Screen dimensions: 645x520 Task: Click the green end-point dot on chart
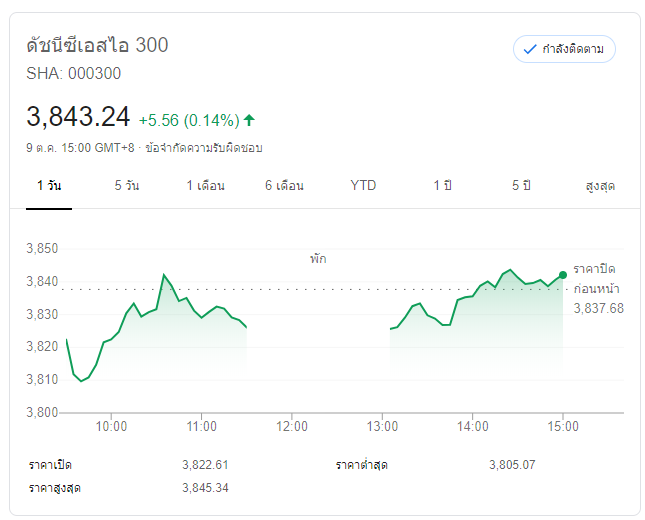pyautogui.click(x=563, y=275)
